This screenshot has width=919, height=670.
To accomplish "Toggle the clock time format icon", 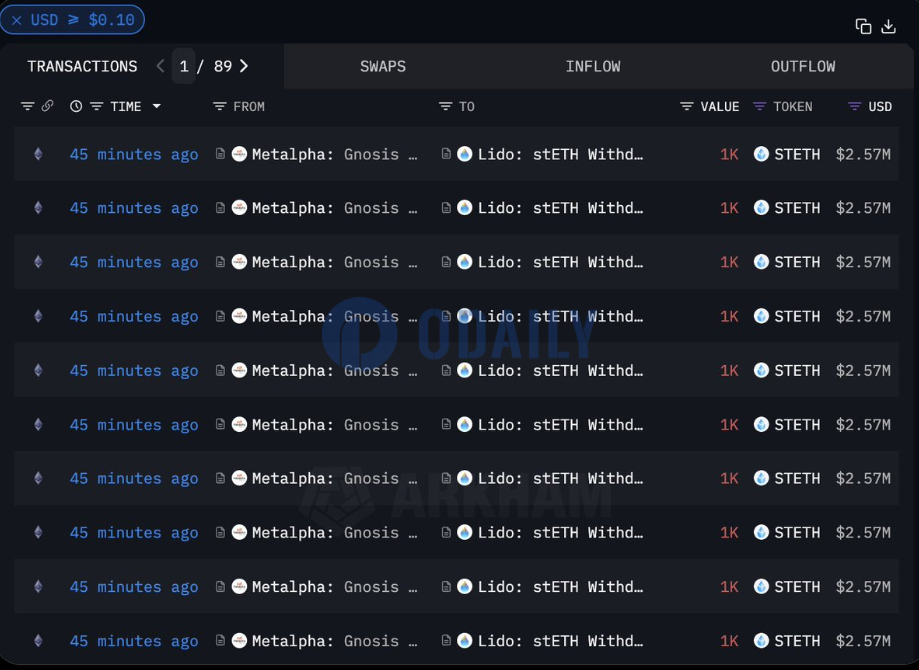I will coord(76,106).
